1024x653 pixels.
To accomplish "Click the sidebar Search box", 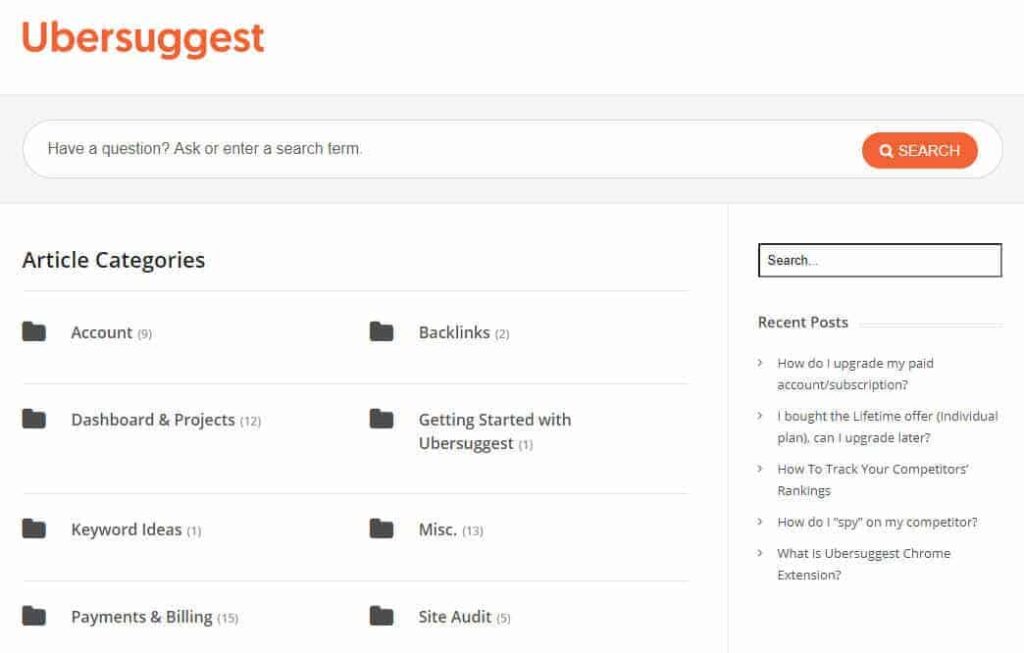I will pos(879,260).
